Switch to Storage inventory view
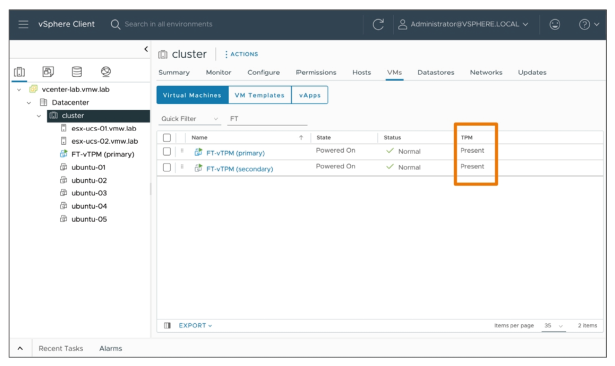 coord(77,71)
